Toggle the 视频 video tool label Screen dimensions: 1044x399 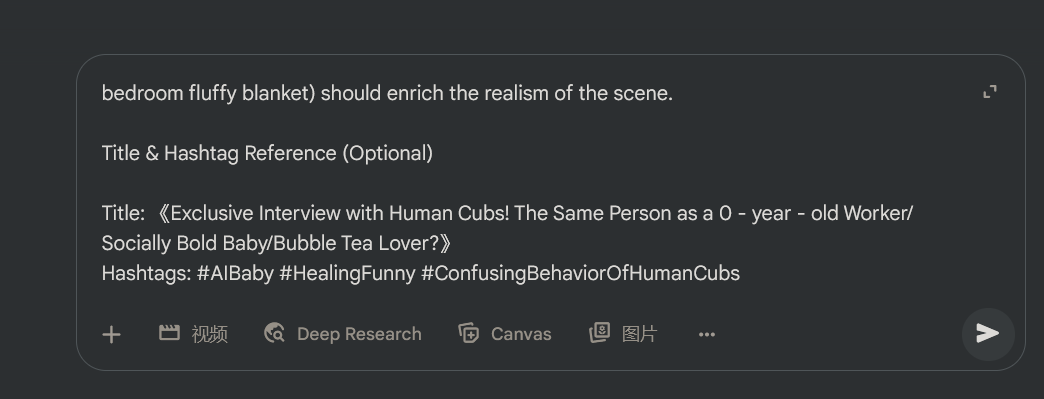pyautogui.click(x=210, y=334)
